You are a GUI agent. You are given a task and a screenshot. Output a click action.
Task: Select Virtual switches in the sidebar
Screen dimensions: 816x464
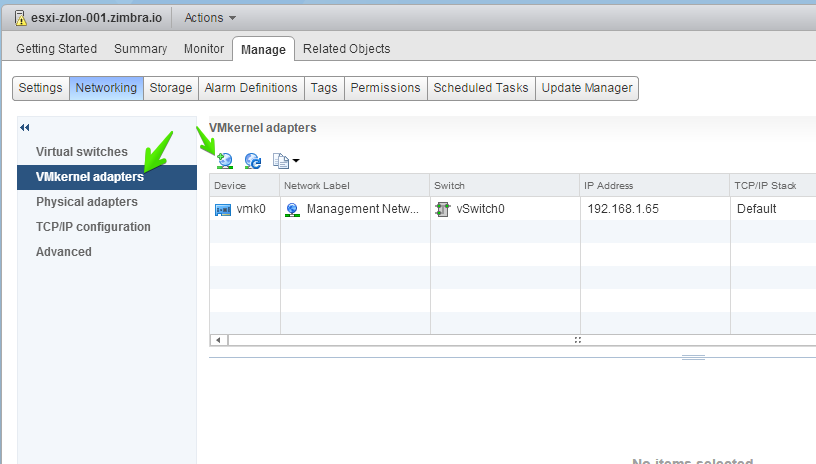82,152
